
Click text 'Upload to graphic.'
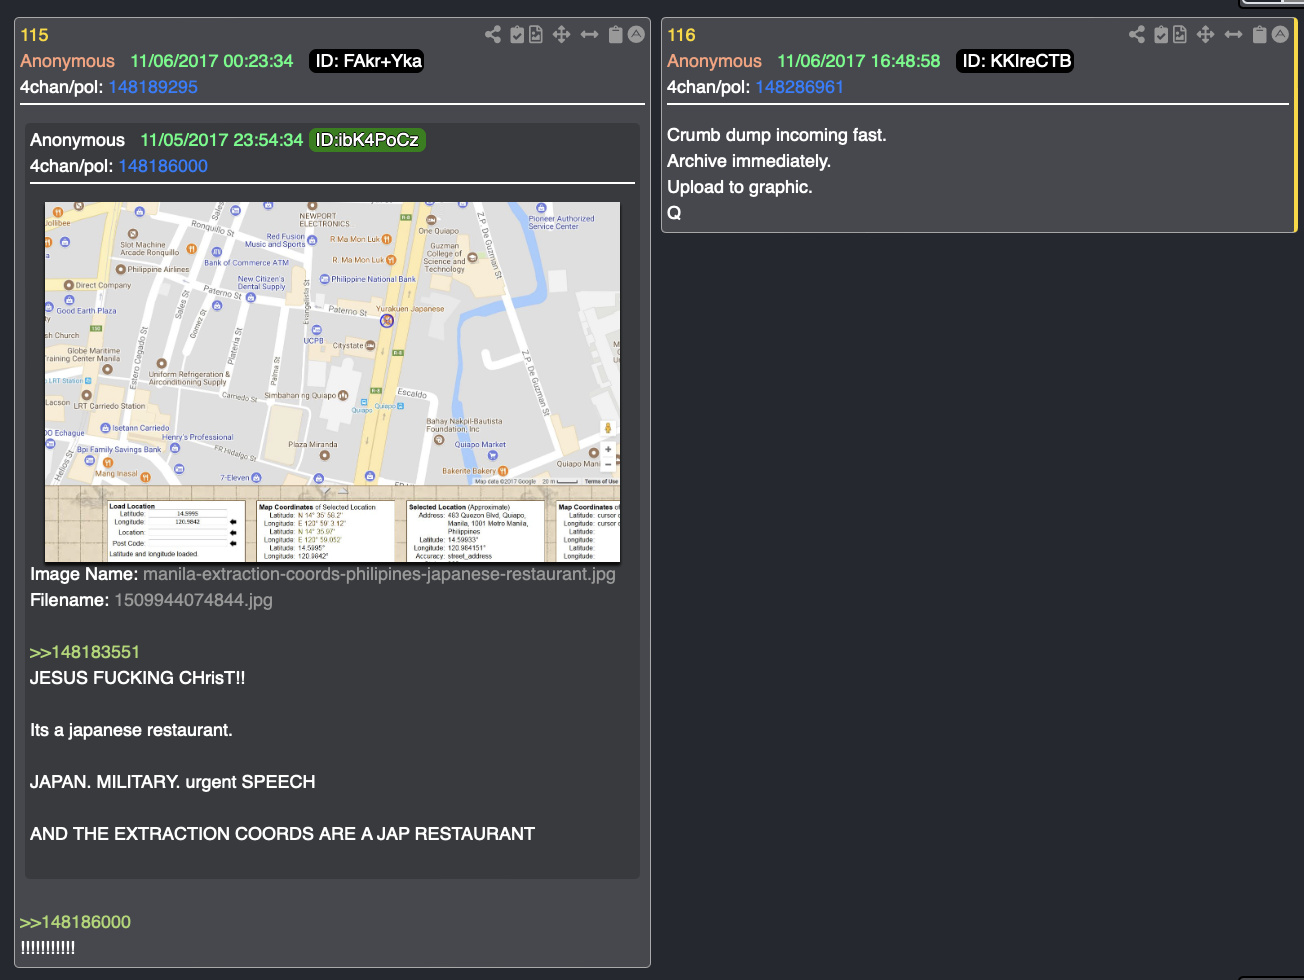tap(740, 187)
